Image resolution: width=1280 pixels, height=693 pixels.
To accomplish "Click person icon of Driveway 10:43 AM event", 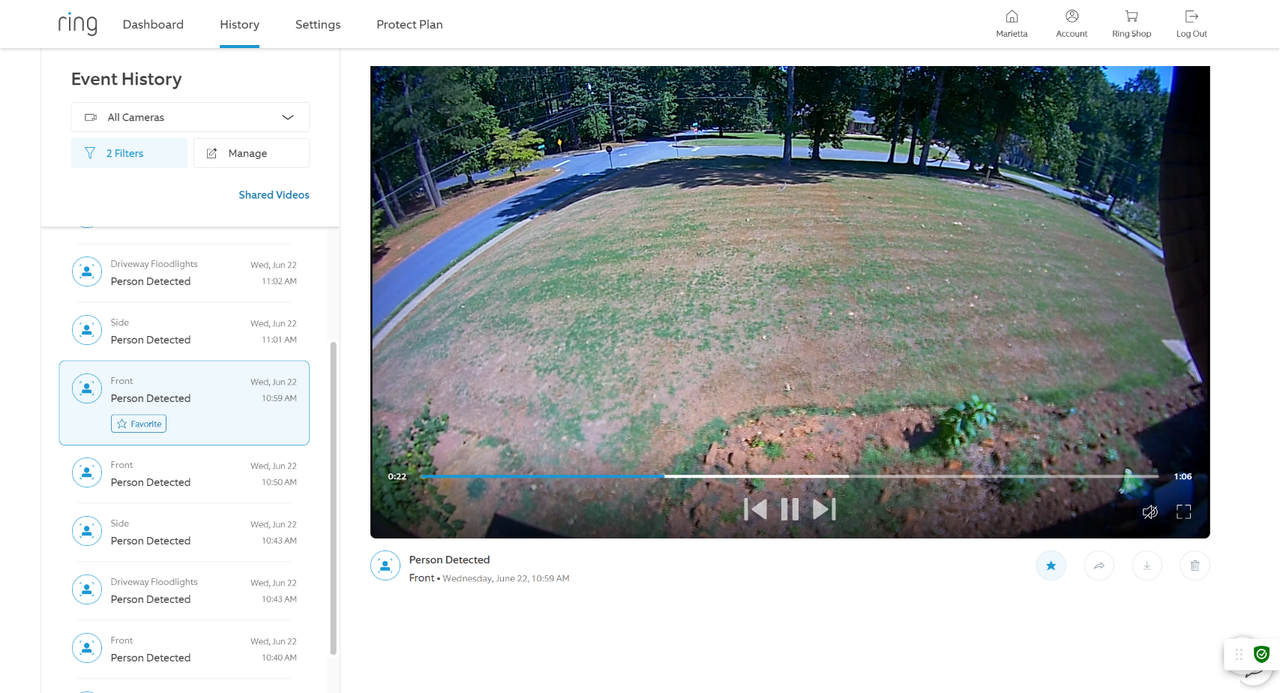I will [87, 589].
